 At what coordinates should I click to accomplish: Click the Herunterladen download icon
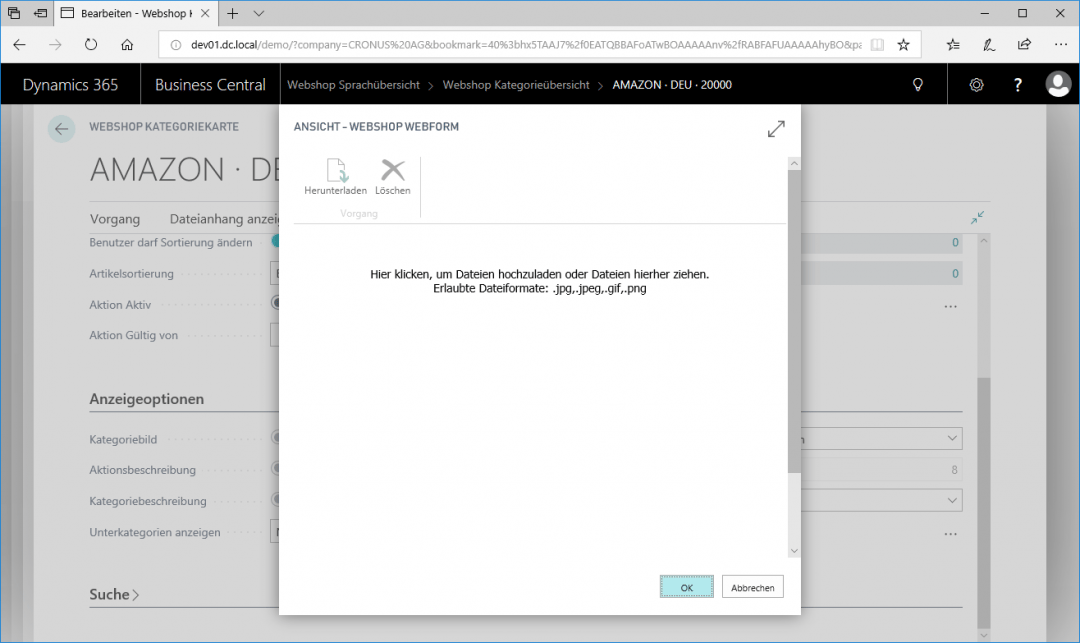[336, 170]
